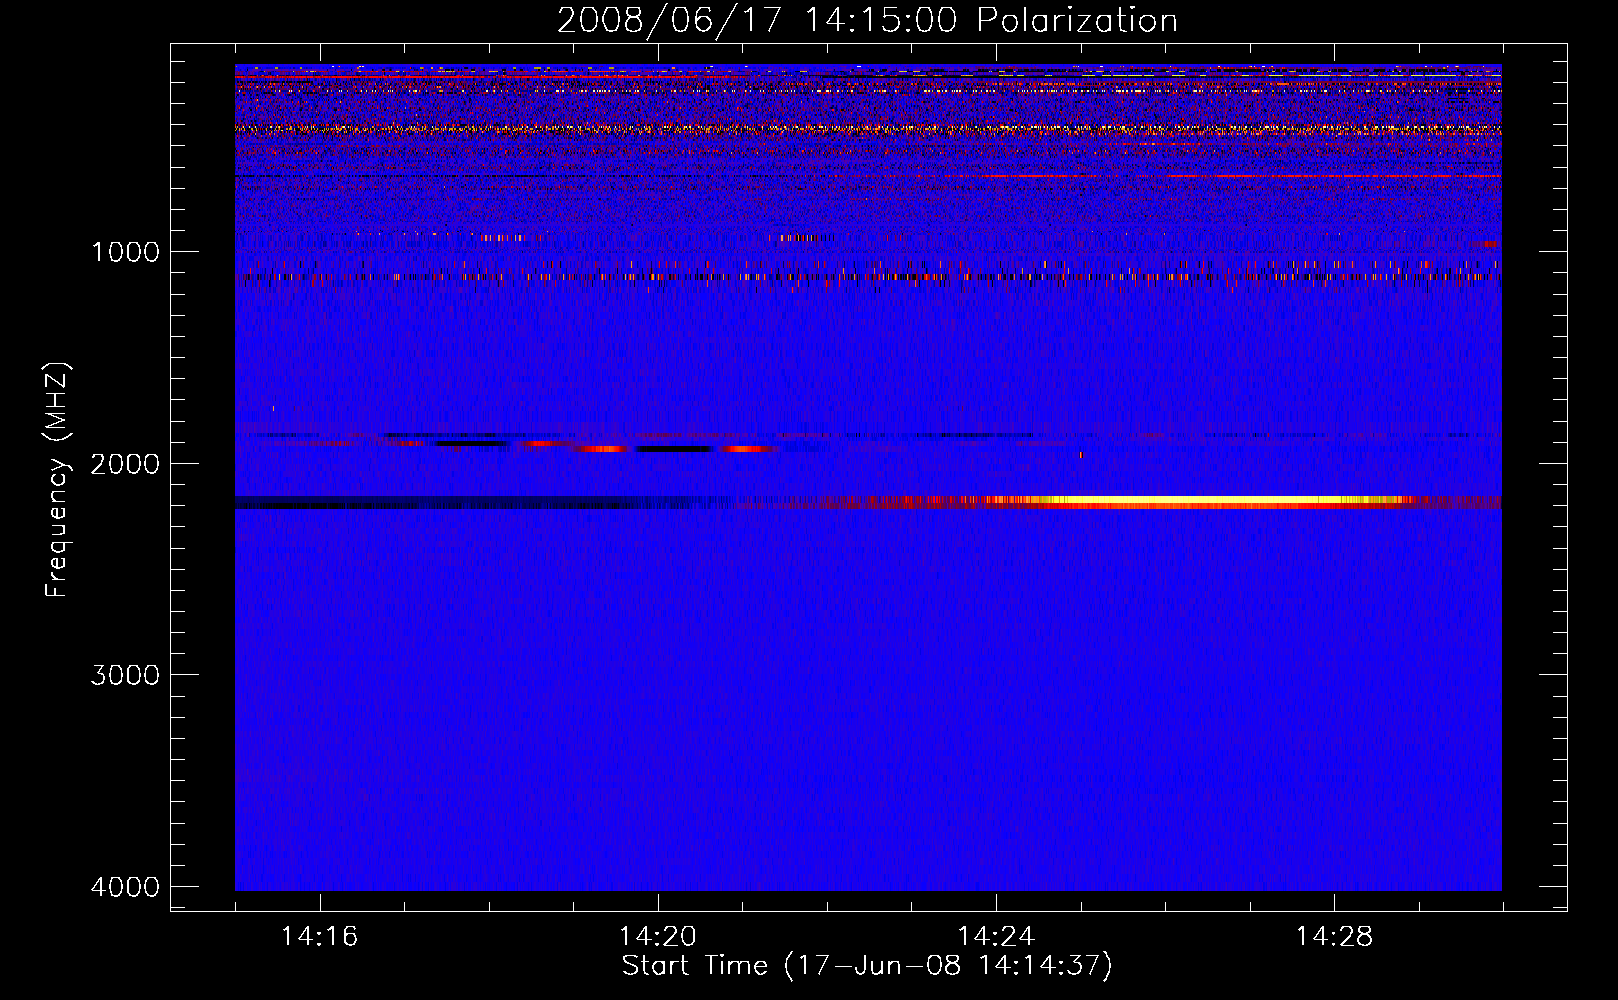The image size is (1618, 1000).
Task: Click the red burst segment near 1950 MHz at 14:19
Action: coord(603,449)
